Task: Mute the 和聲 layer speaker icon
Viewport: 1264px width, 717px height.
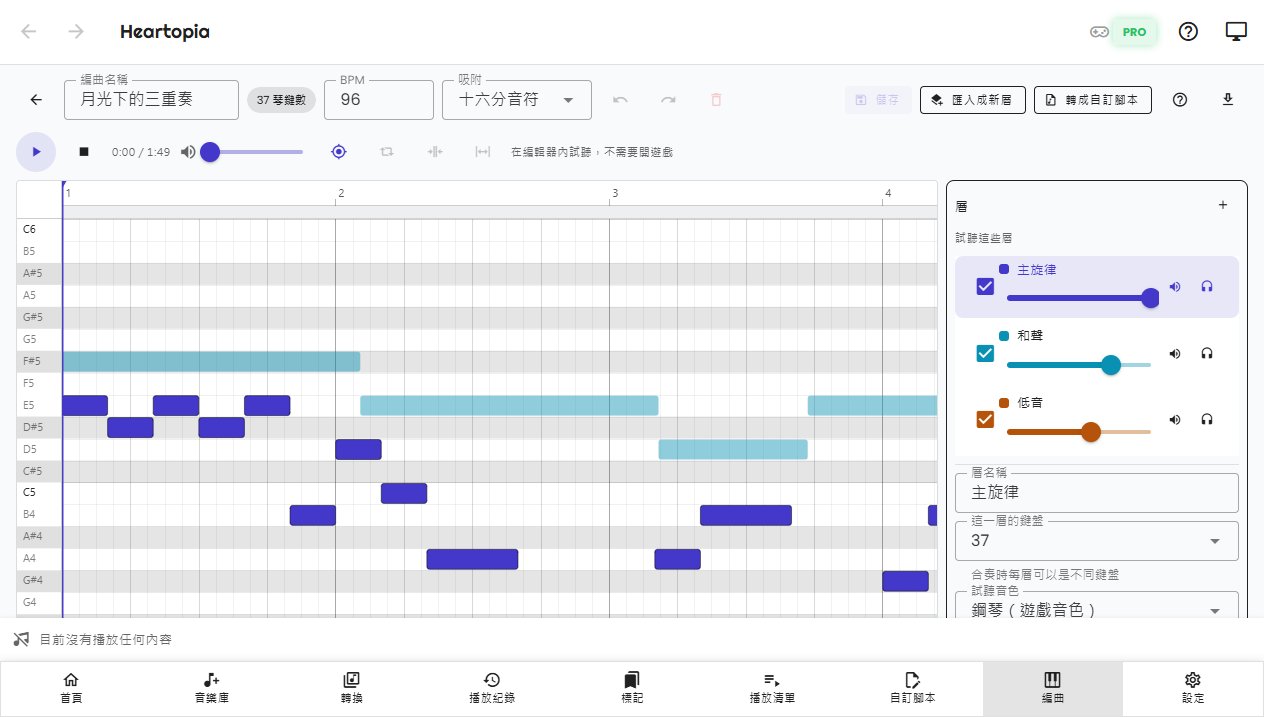Action: point(1175,354)
